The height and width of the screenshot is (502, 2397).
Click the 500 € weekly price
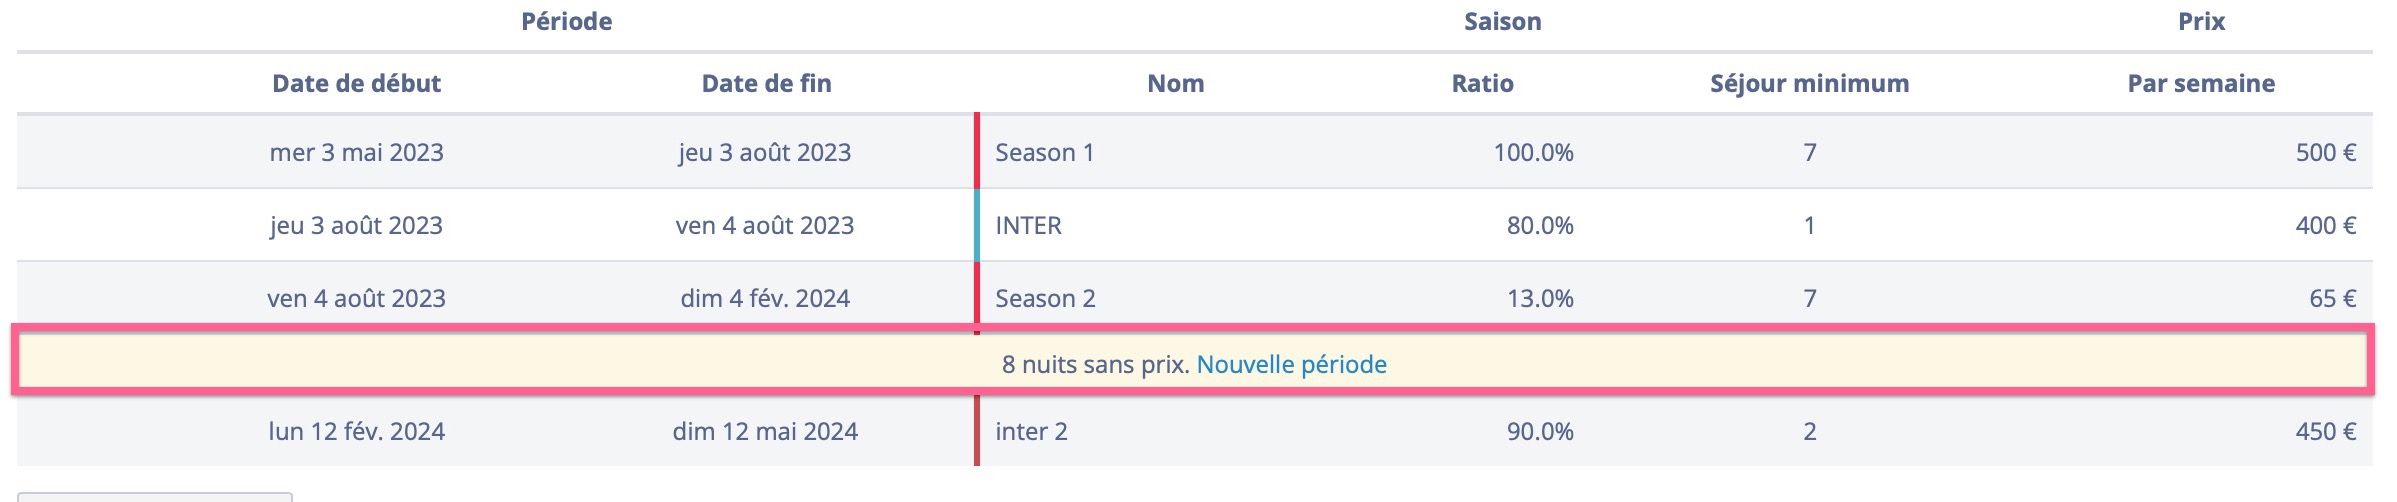2325,152
